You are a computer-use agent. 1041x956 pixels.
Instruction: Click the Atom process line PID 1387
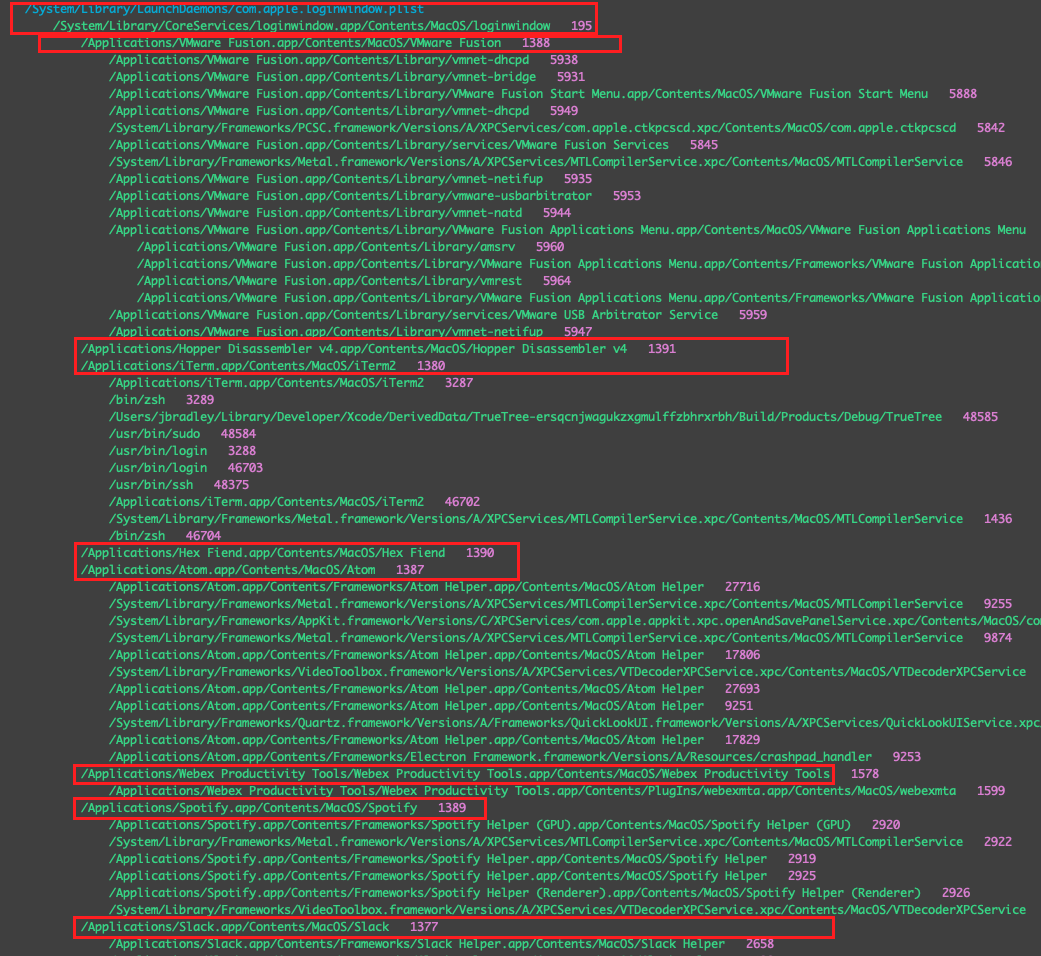[x=252, y=570]
